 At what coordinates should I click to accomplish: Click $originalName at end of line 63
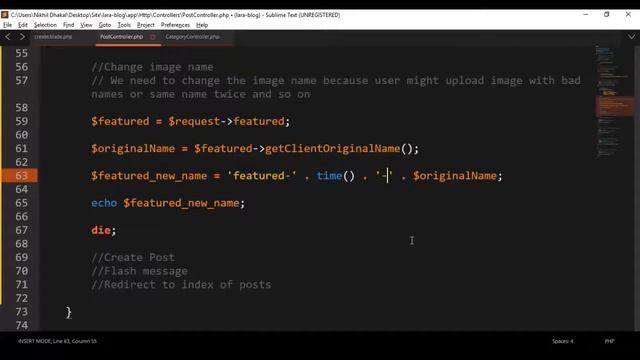(455, 176)
